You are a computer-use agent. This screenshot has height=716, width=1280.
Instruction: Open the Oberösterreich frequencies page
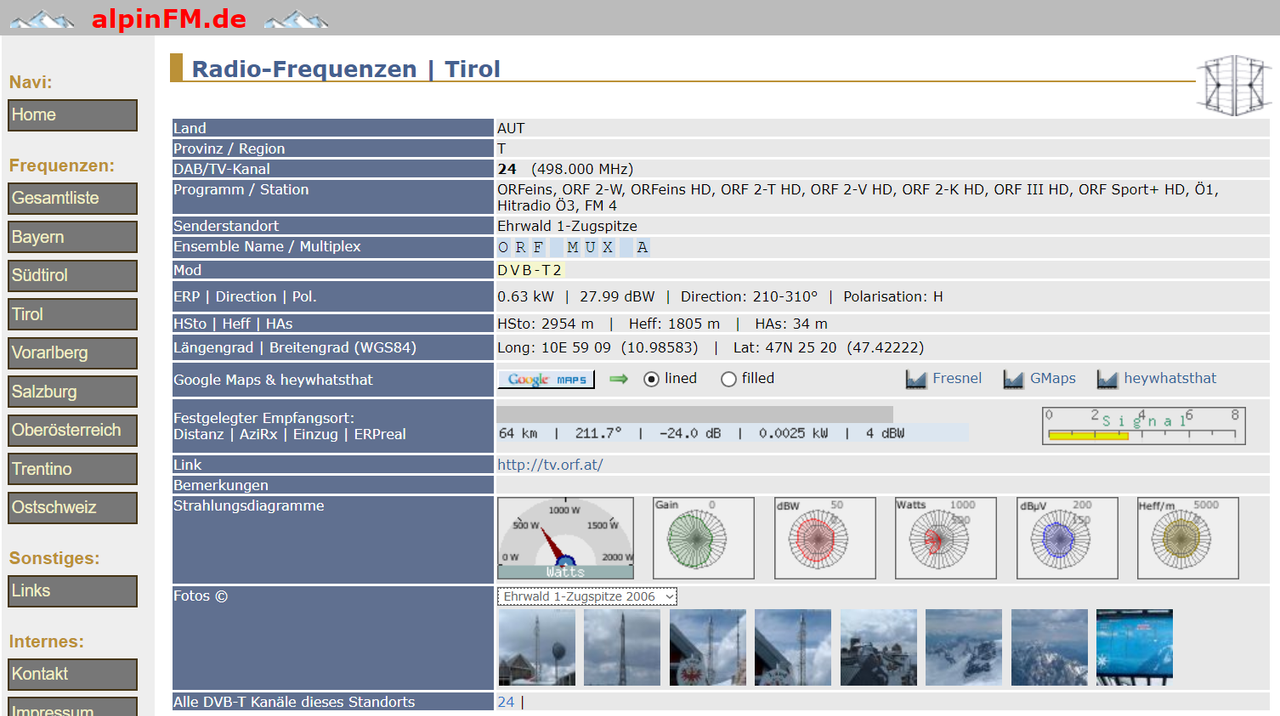click(73, 430)
